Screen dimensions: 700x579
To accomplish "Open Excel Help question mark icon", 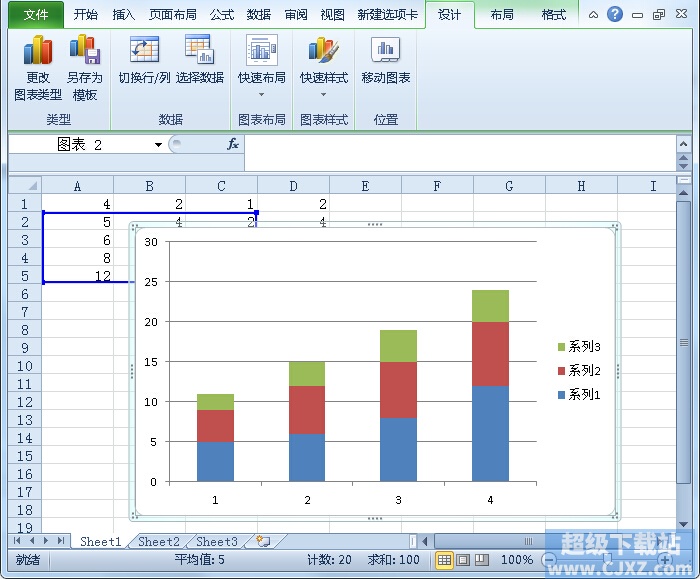I will [x=615, y=14].
